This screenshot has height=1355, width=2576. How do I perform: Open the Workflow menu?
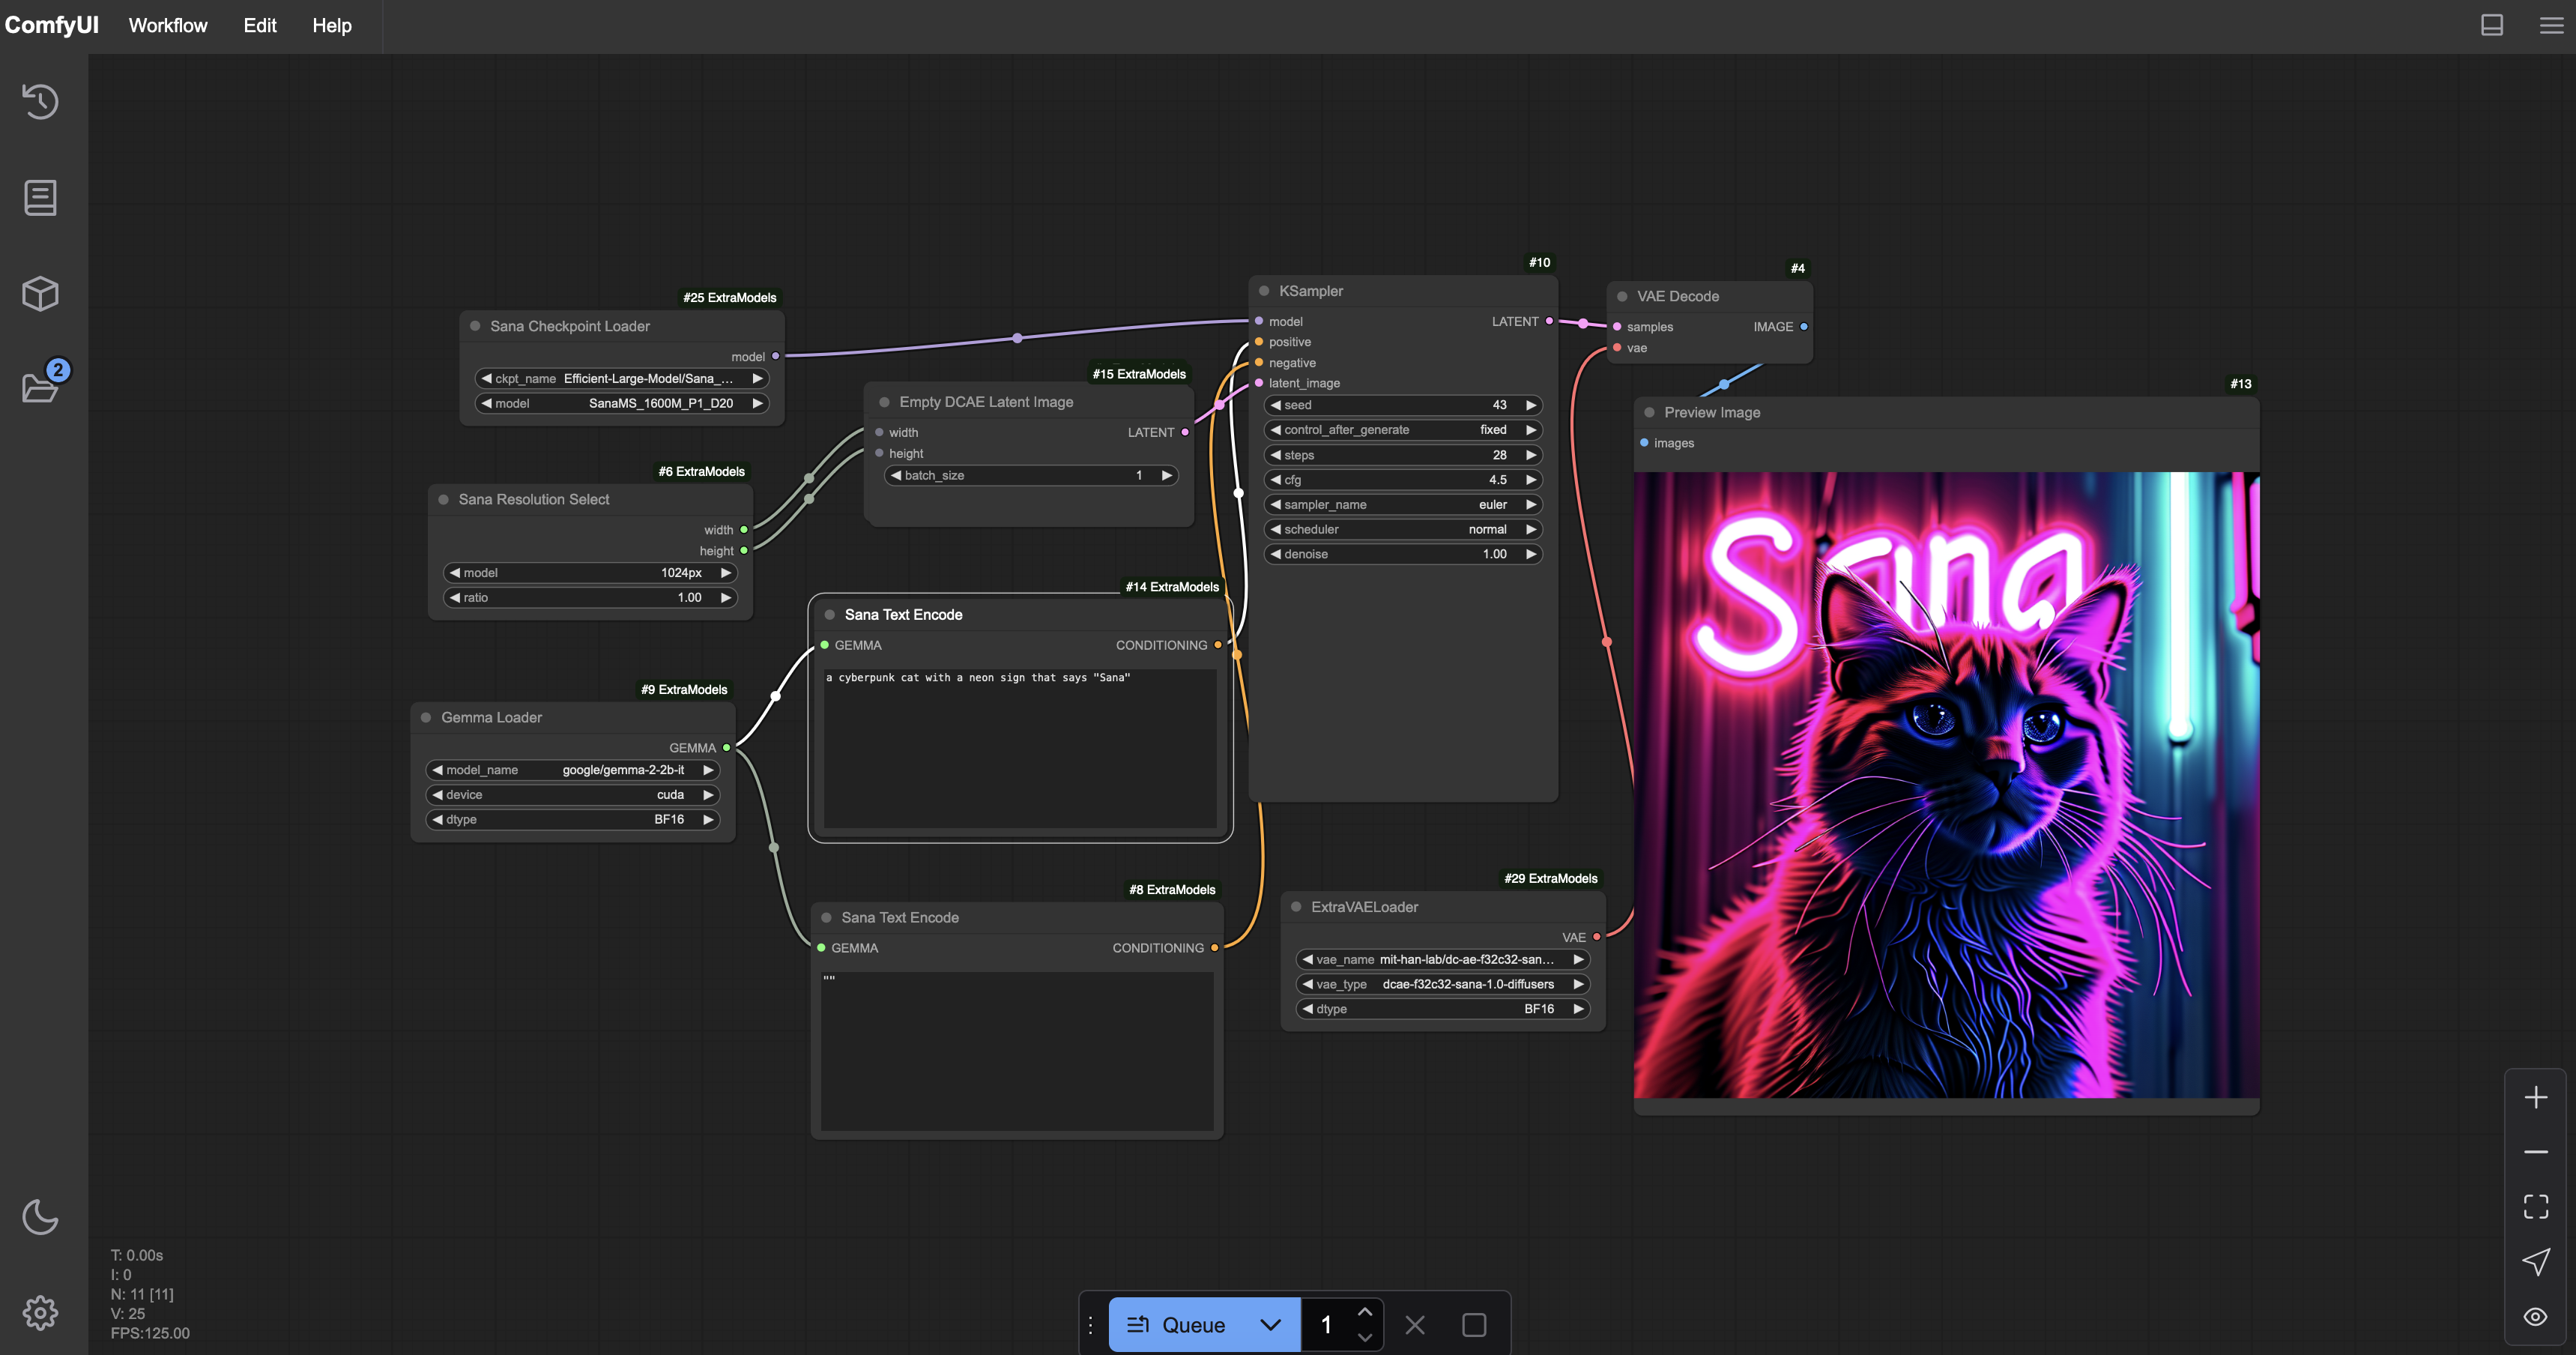click(168, 25)
